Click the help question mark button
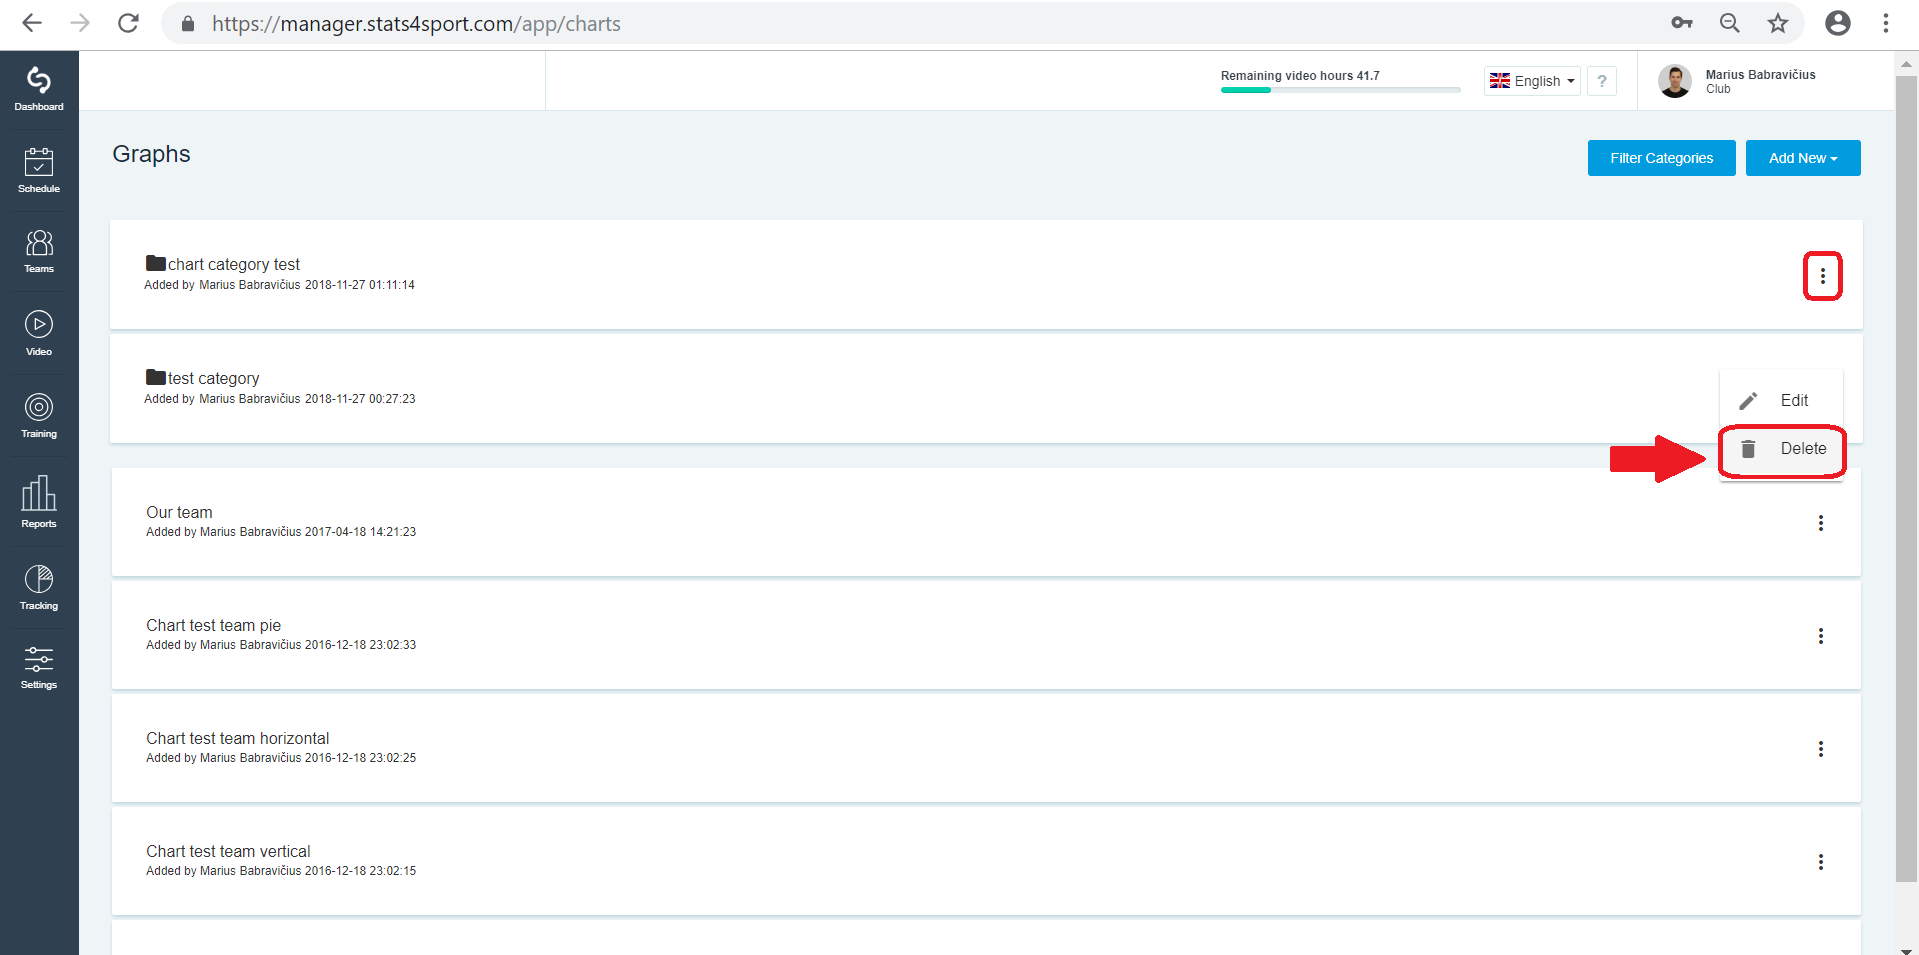Screen dimensions: 1919x955 pyautogui.click(x=1602, y=81)
